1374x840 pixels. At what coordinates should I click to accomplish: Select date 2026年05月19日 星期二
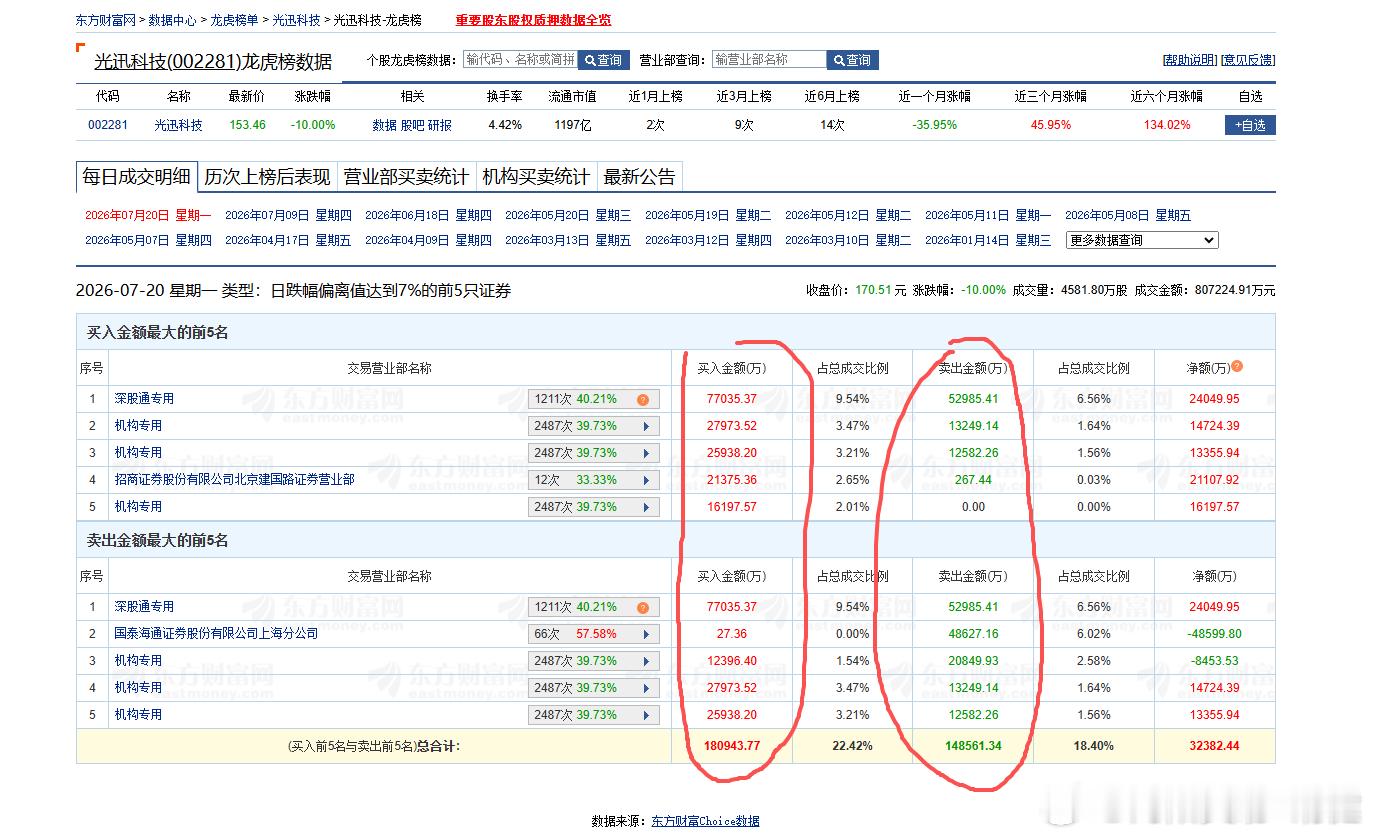(x=708, y=215)
